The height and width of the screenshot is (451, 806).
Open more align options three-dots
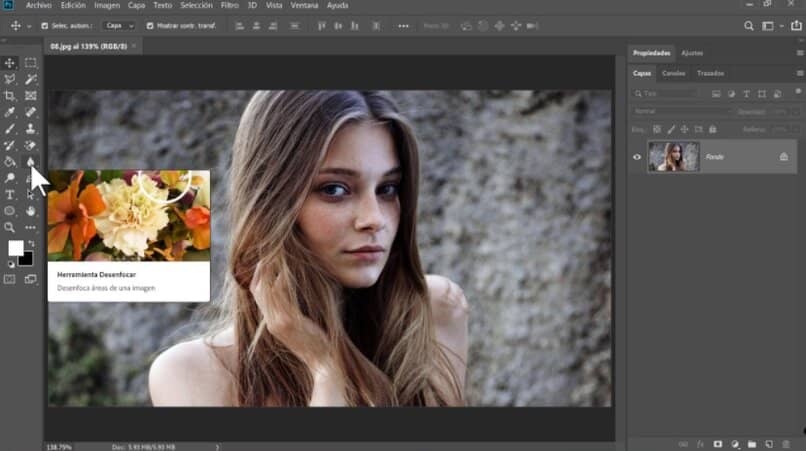(404, 26)
